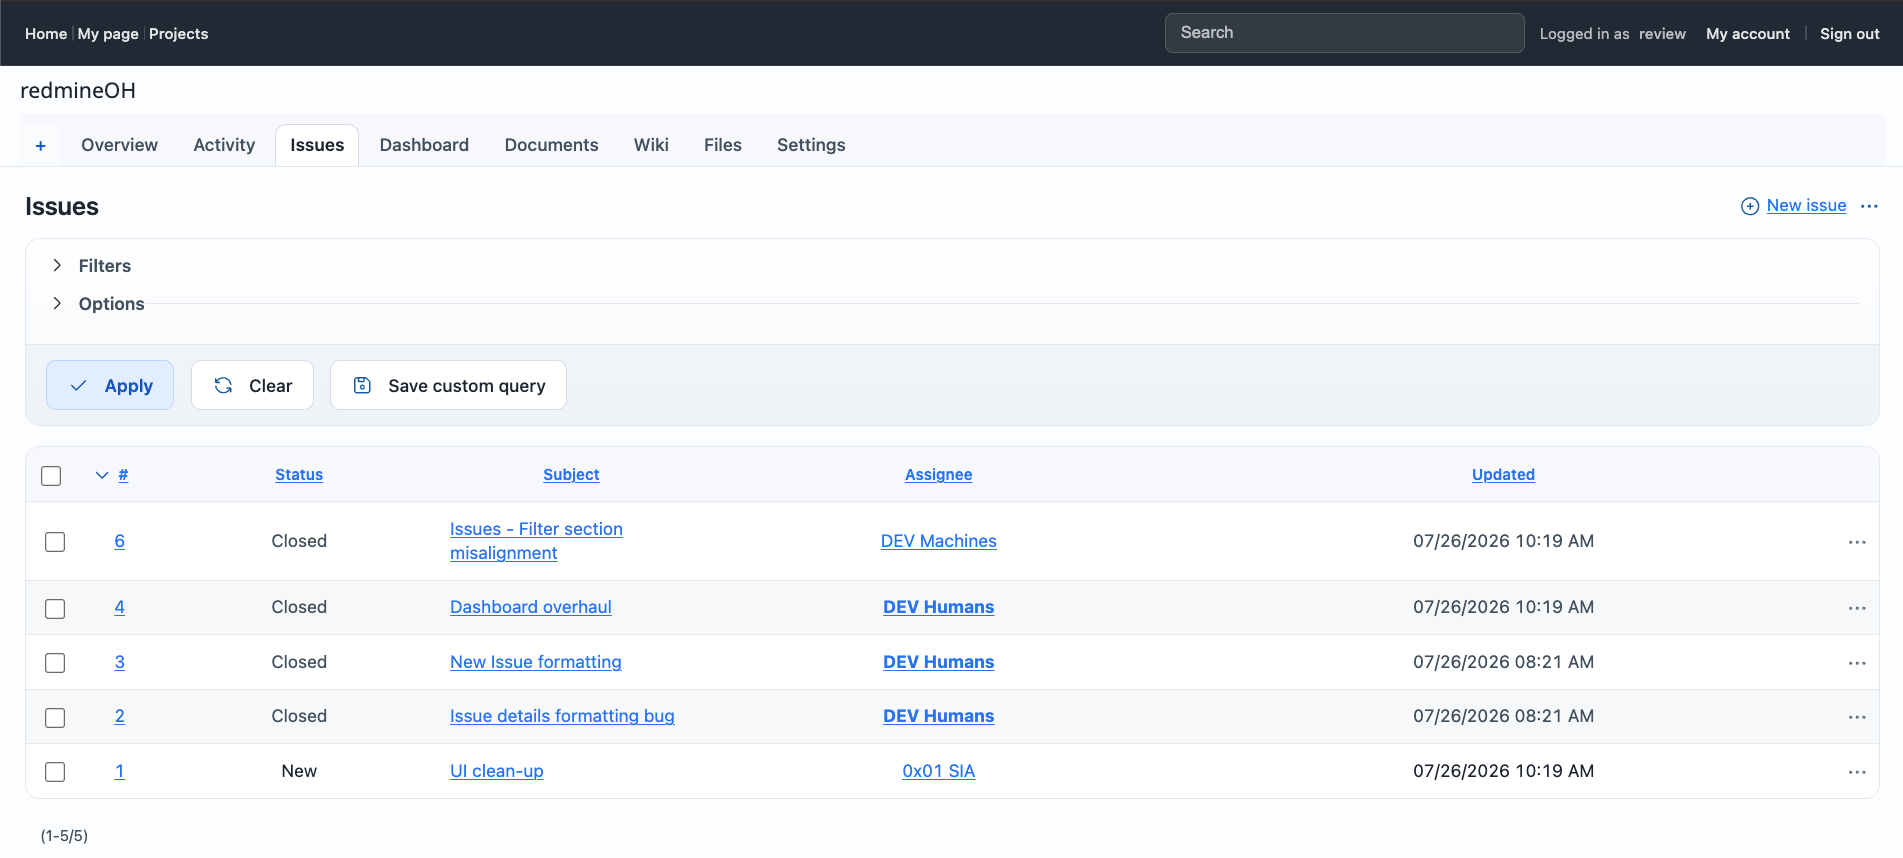Check the box for New Issue formatting
The image size is (1903, 858).
[55, 663]
